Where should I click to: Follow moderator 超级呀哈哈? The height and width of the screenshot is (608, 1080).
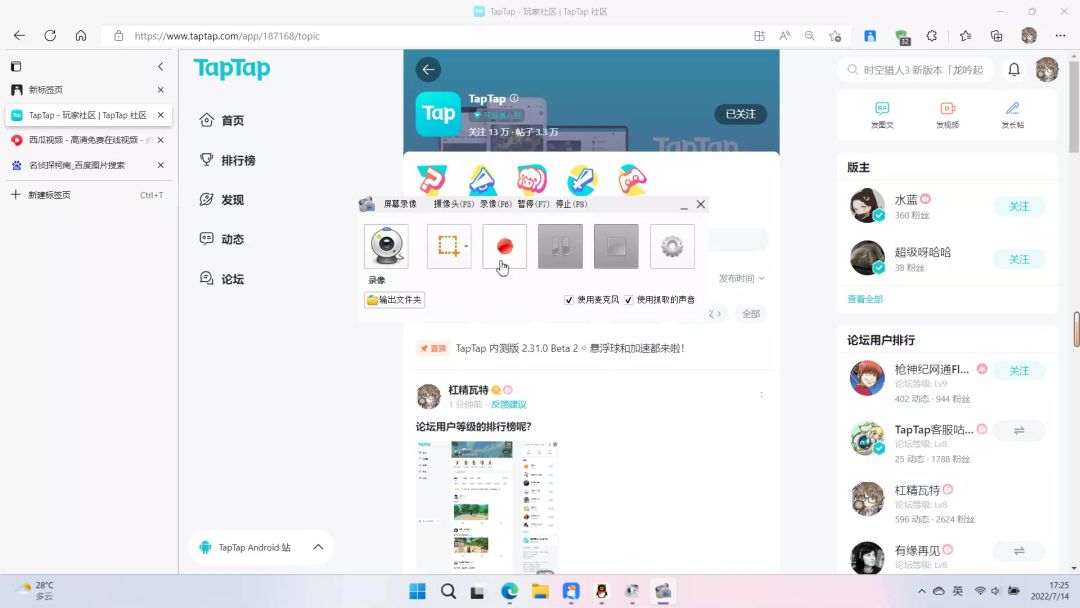[1019, 260]
